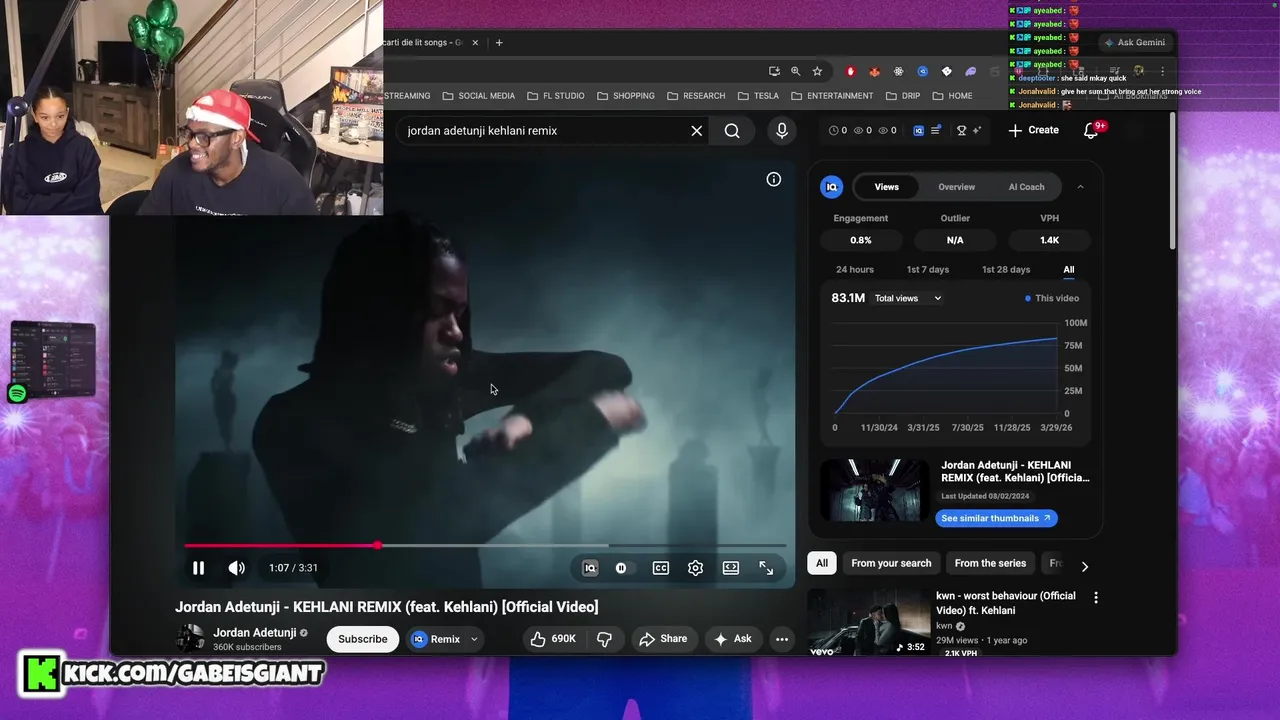Like the video with 690K likes

pyautogui.click(x=553, y=639)
